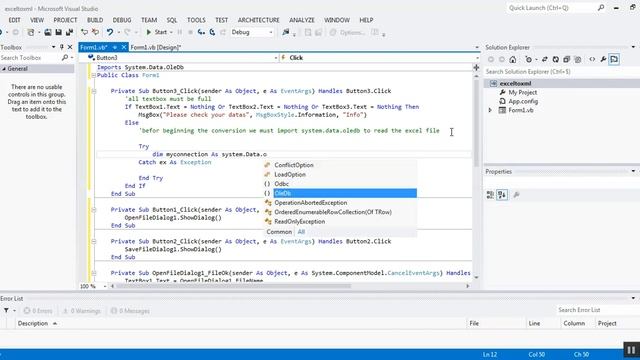Toggle Preview Selected Items in Solution Explorer
Image resolution: width=640 pixels, height=360 pixels.
pos(614,60)
